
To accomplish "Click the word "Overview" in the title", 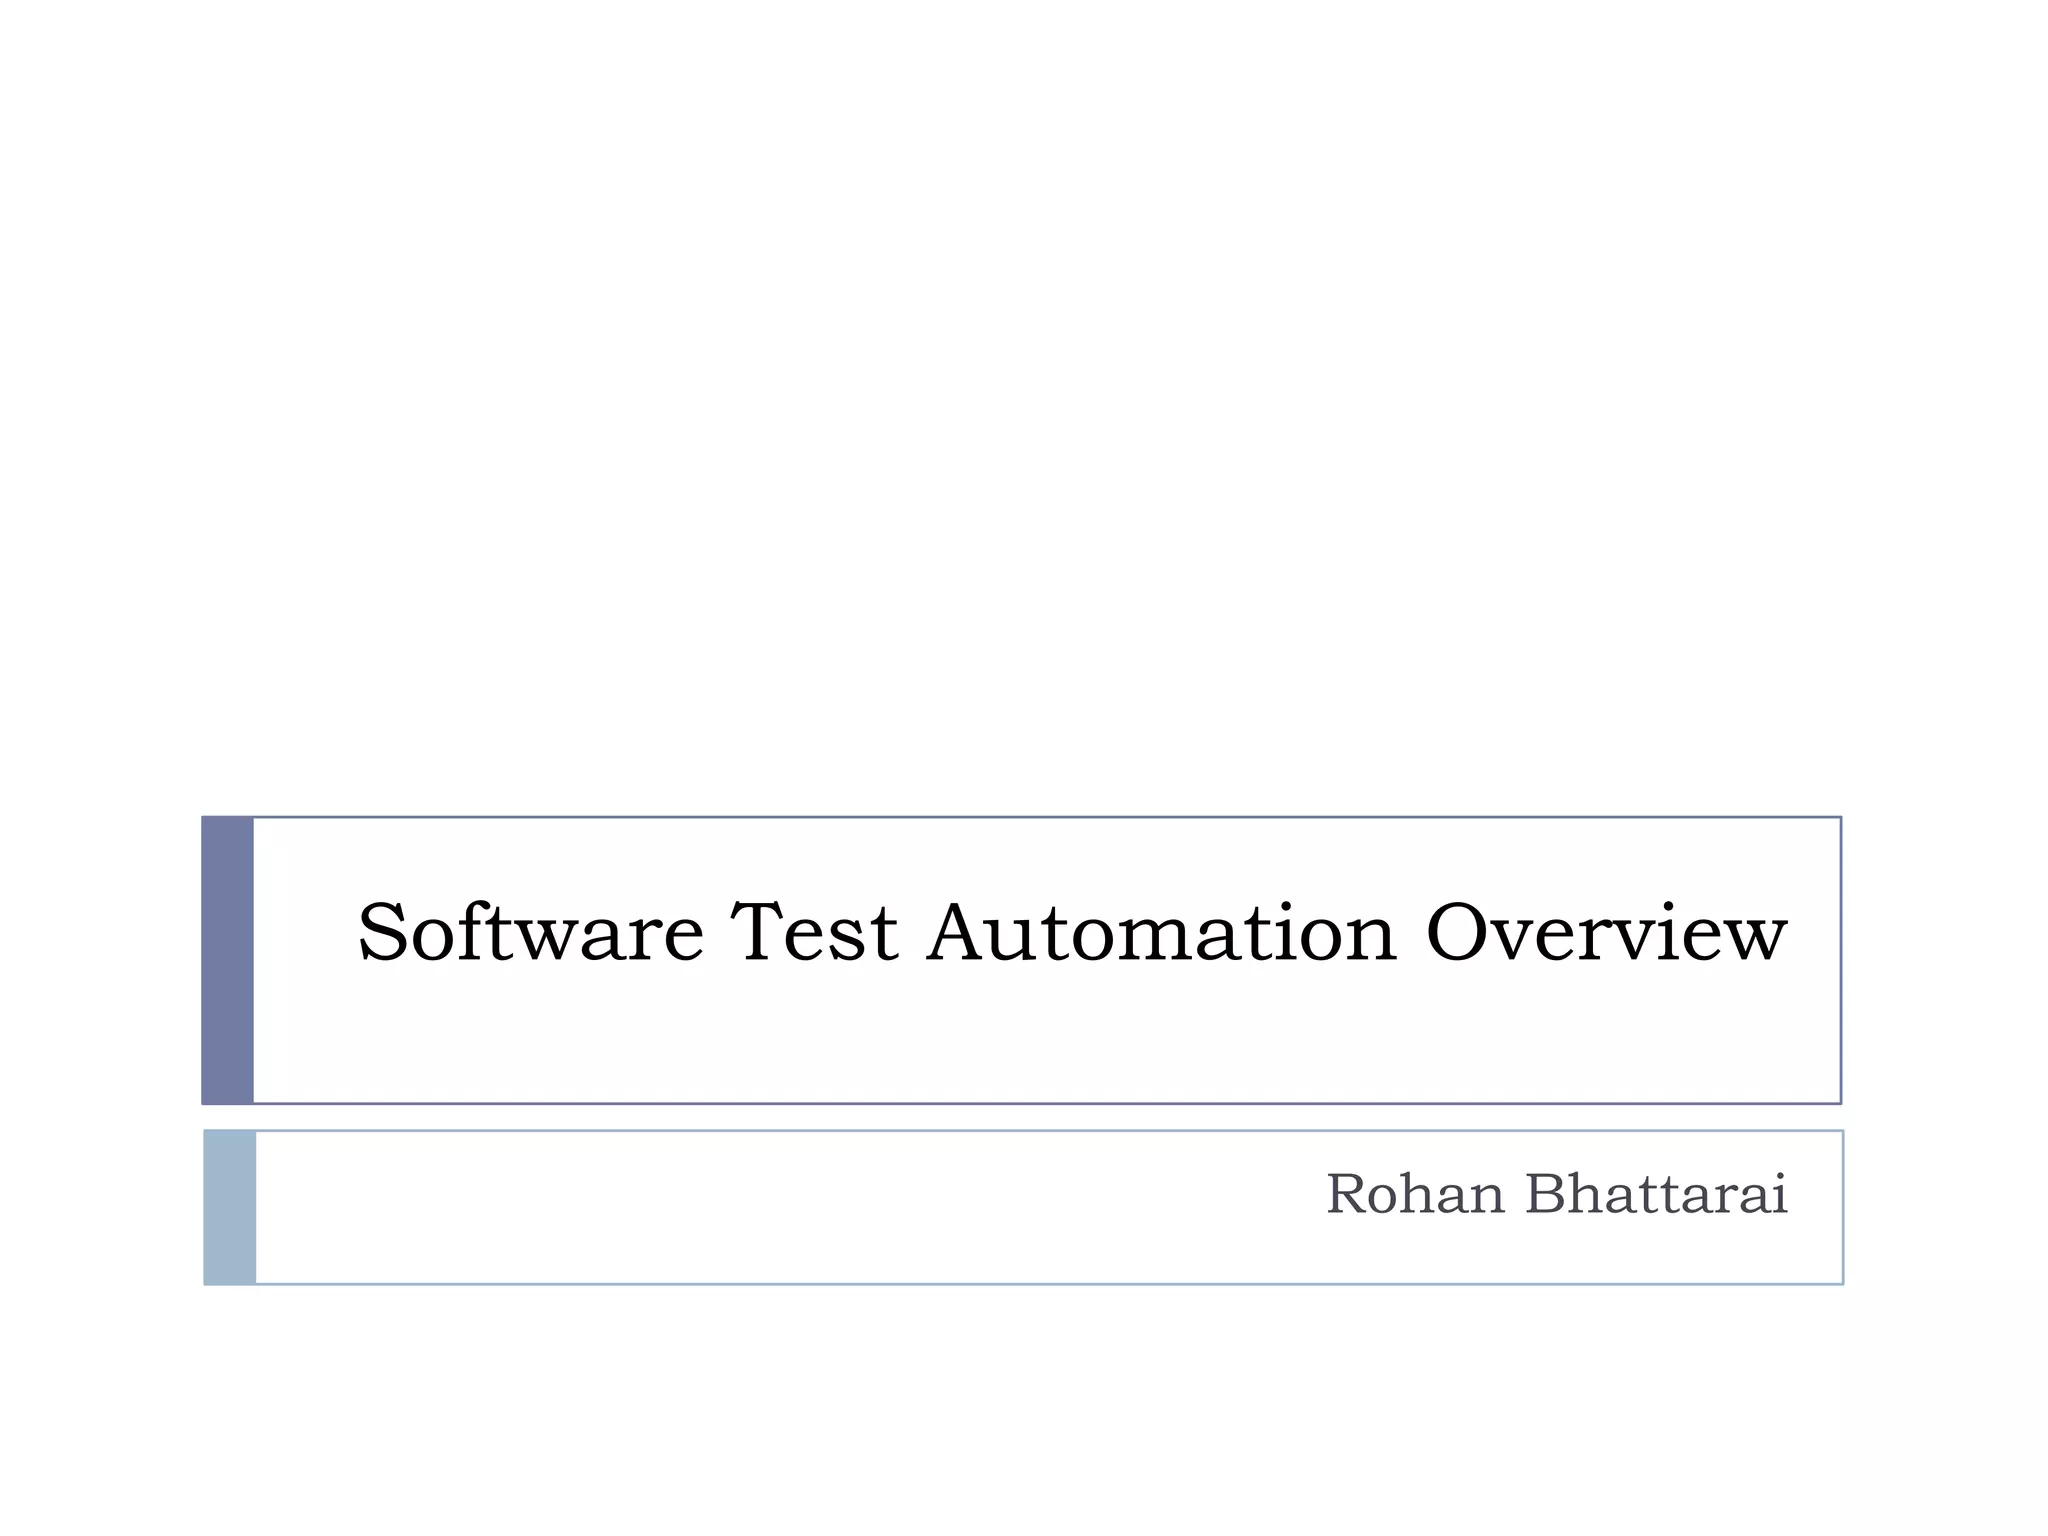I will tap(1606, 931).
